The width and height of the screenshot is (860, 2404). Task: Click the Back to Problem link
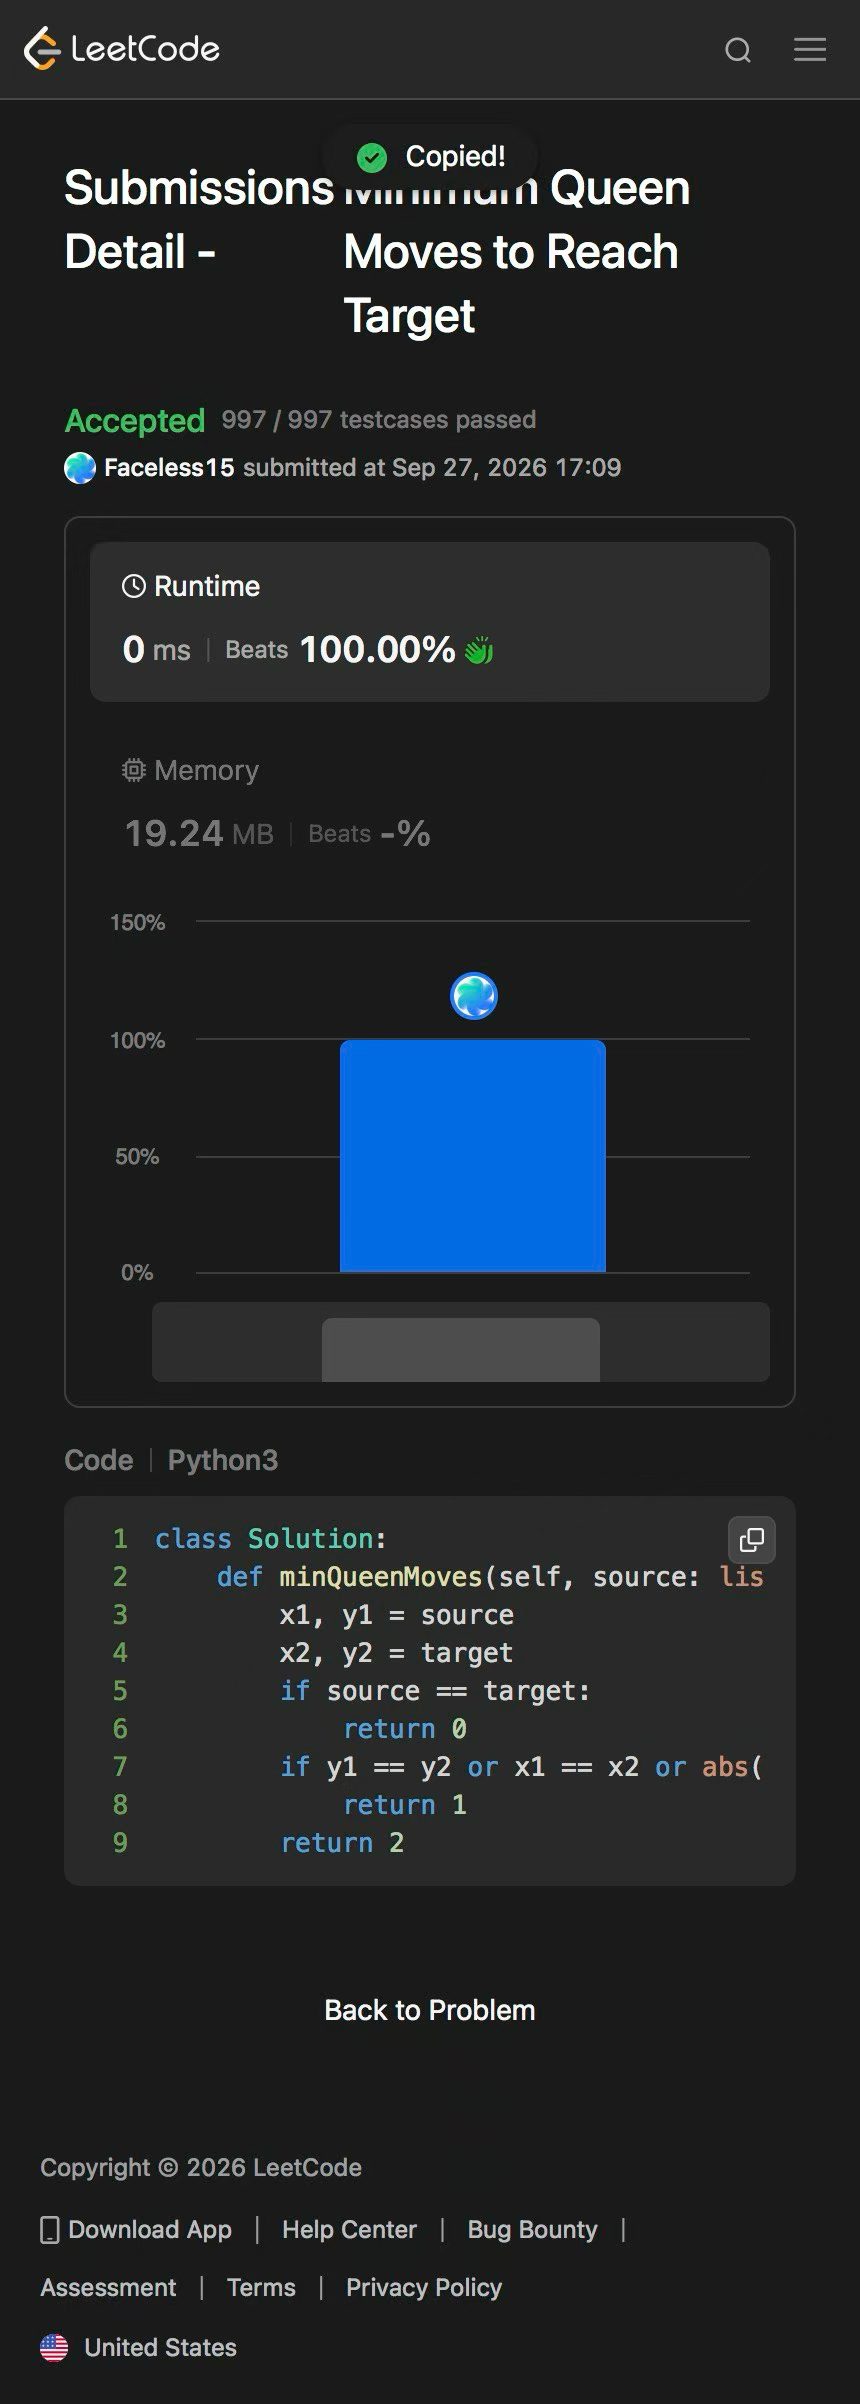[430, 2010]
